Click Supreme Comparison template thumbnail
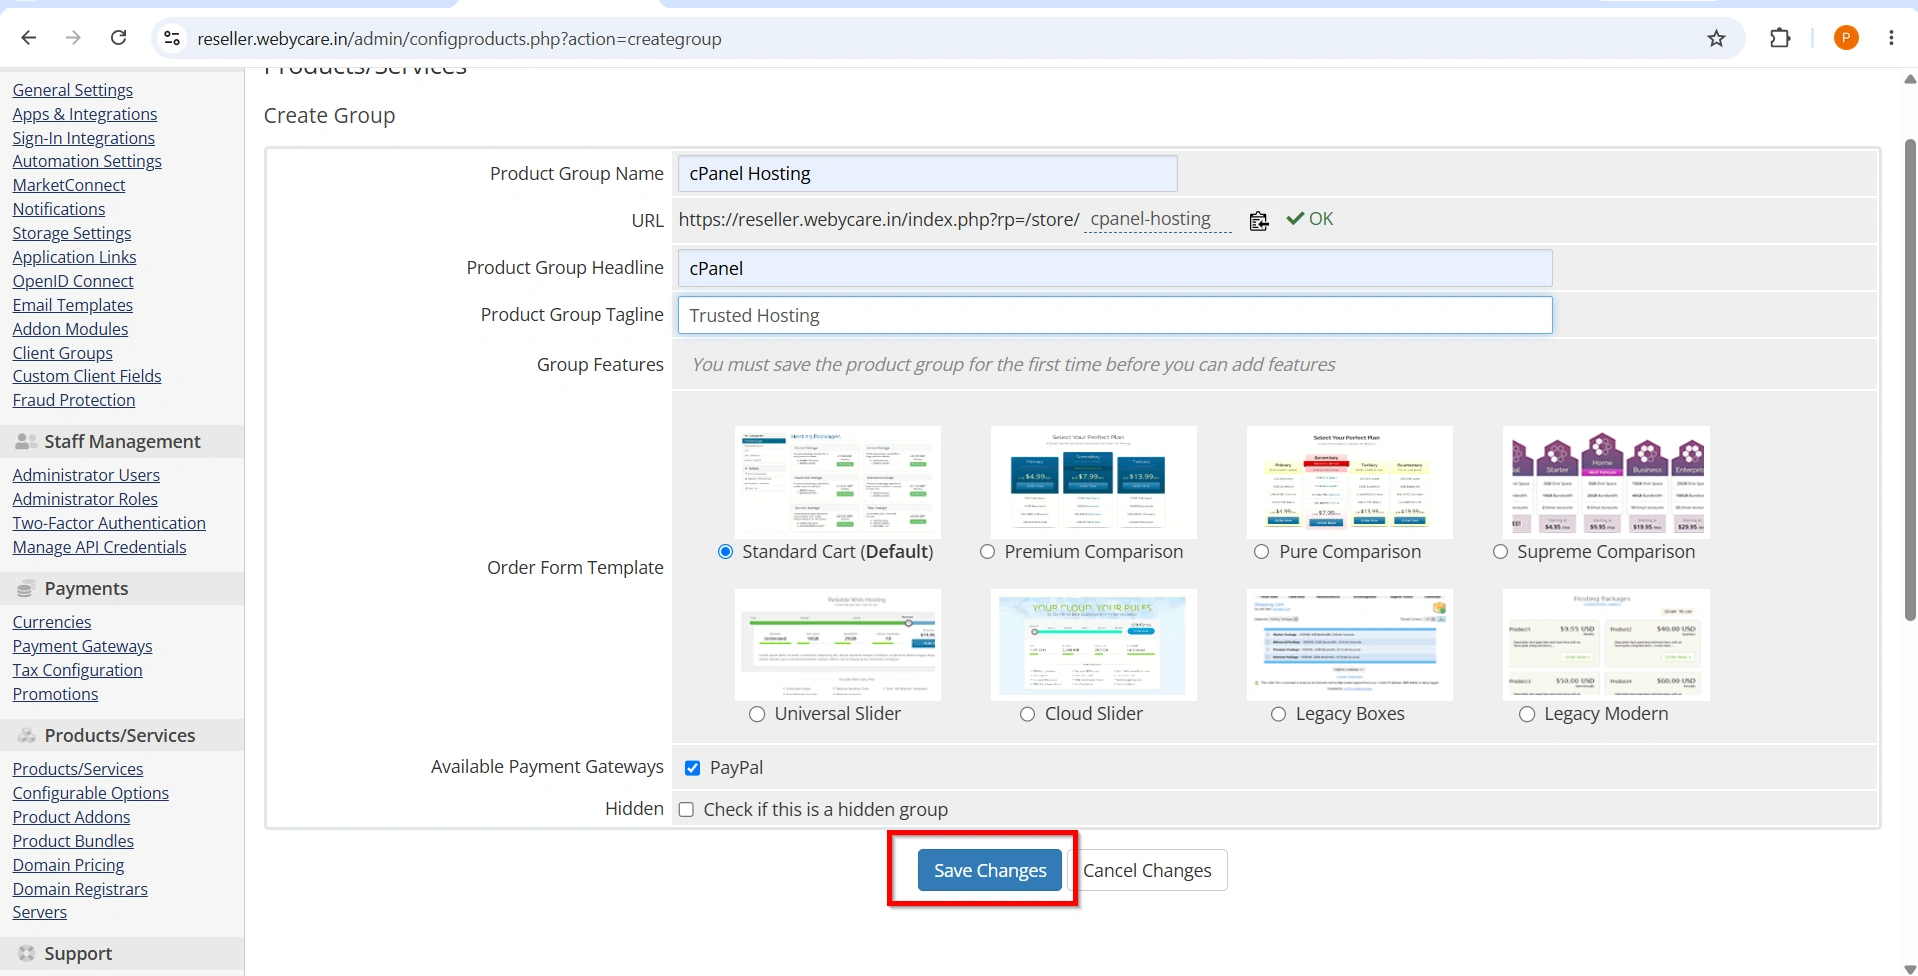The image size is (1918, 976). (1606, 482)
